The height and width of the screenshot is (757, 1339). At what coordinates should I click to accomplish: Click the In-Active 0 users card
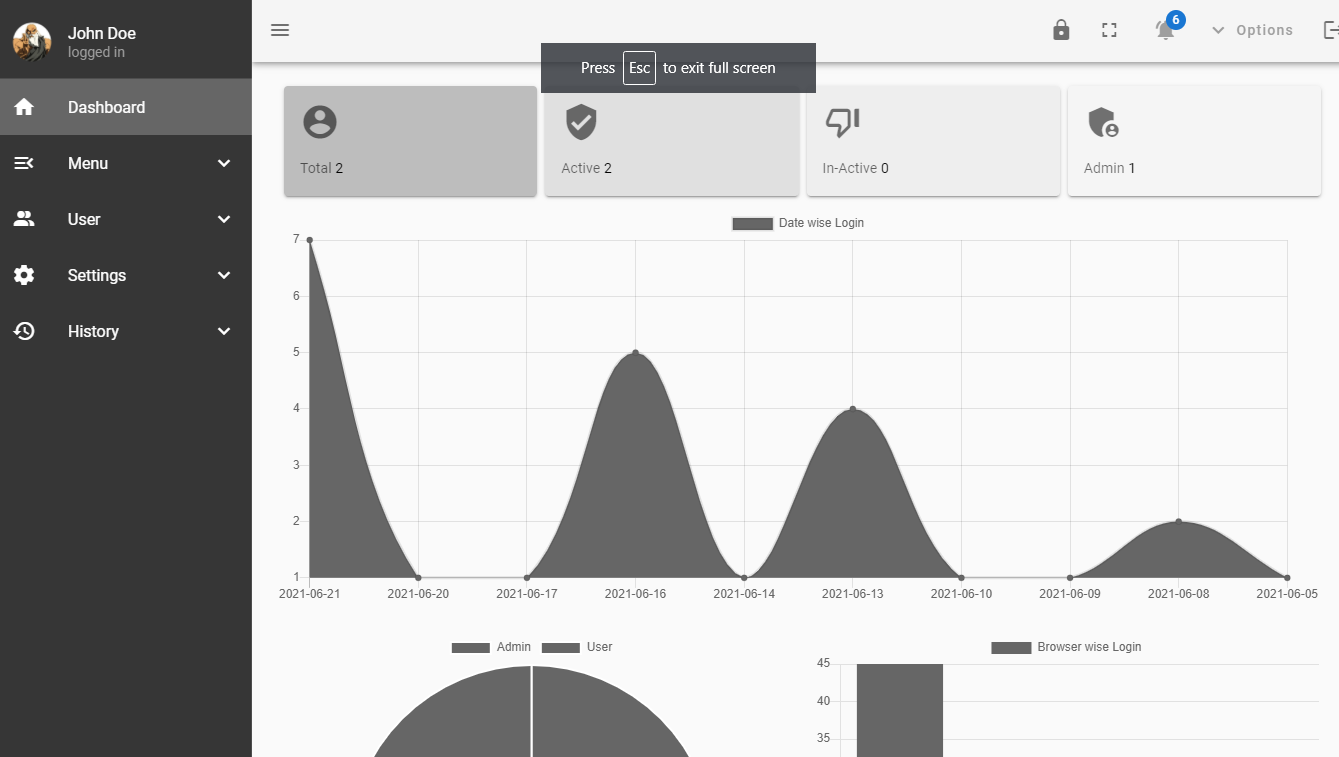click(933, 141)
